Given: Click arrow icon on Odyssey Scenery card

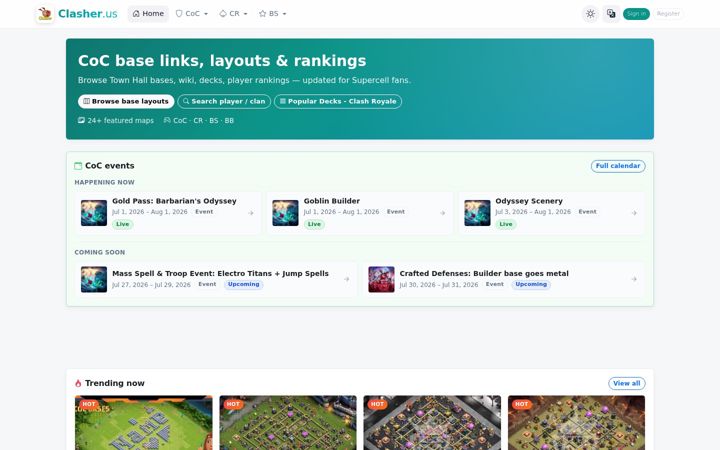Looking at the screenshot, I should [x=634, y=213].
